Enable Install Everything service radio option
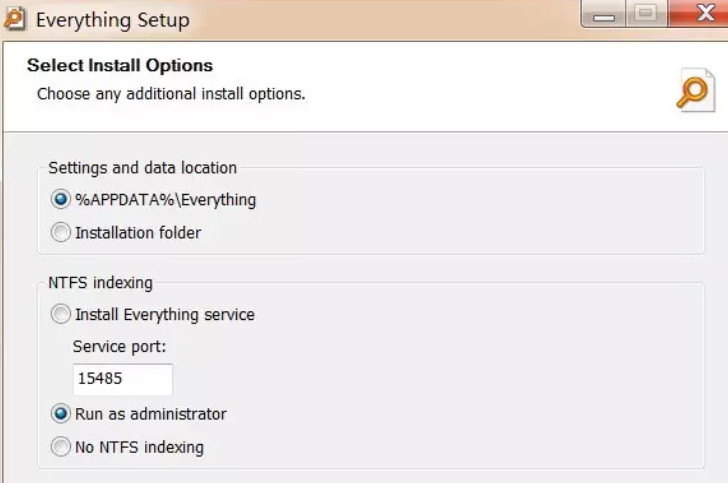The height and width of the screenshot is (483, 728). click(x=60, y=314)
